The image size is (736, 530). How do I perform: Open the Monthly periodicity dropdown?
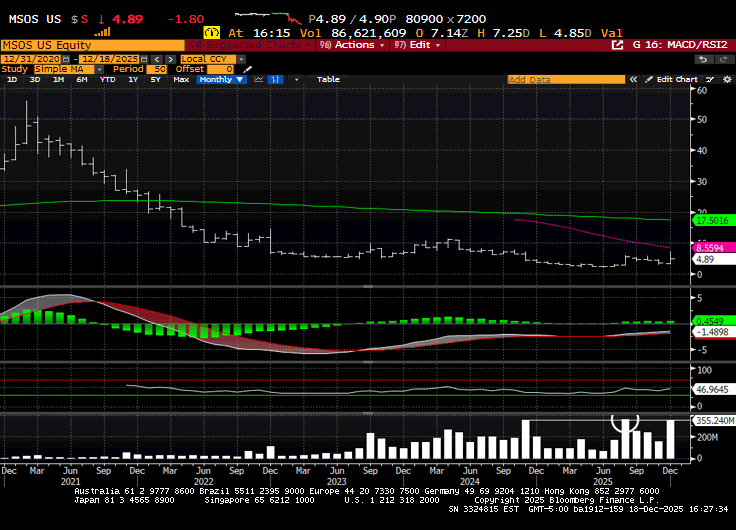click(221, 79)
